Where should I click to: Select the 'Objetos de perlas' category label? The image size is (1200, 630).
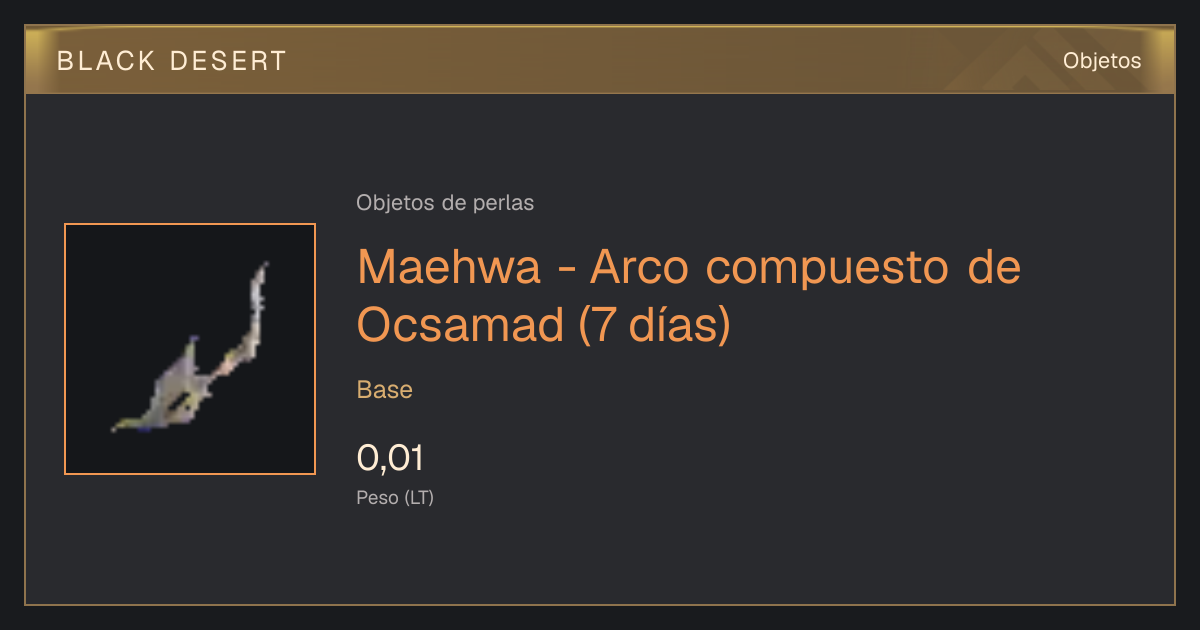point(445,203)
